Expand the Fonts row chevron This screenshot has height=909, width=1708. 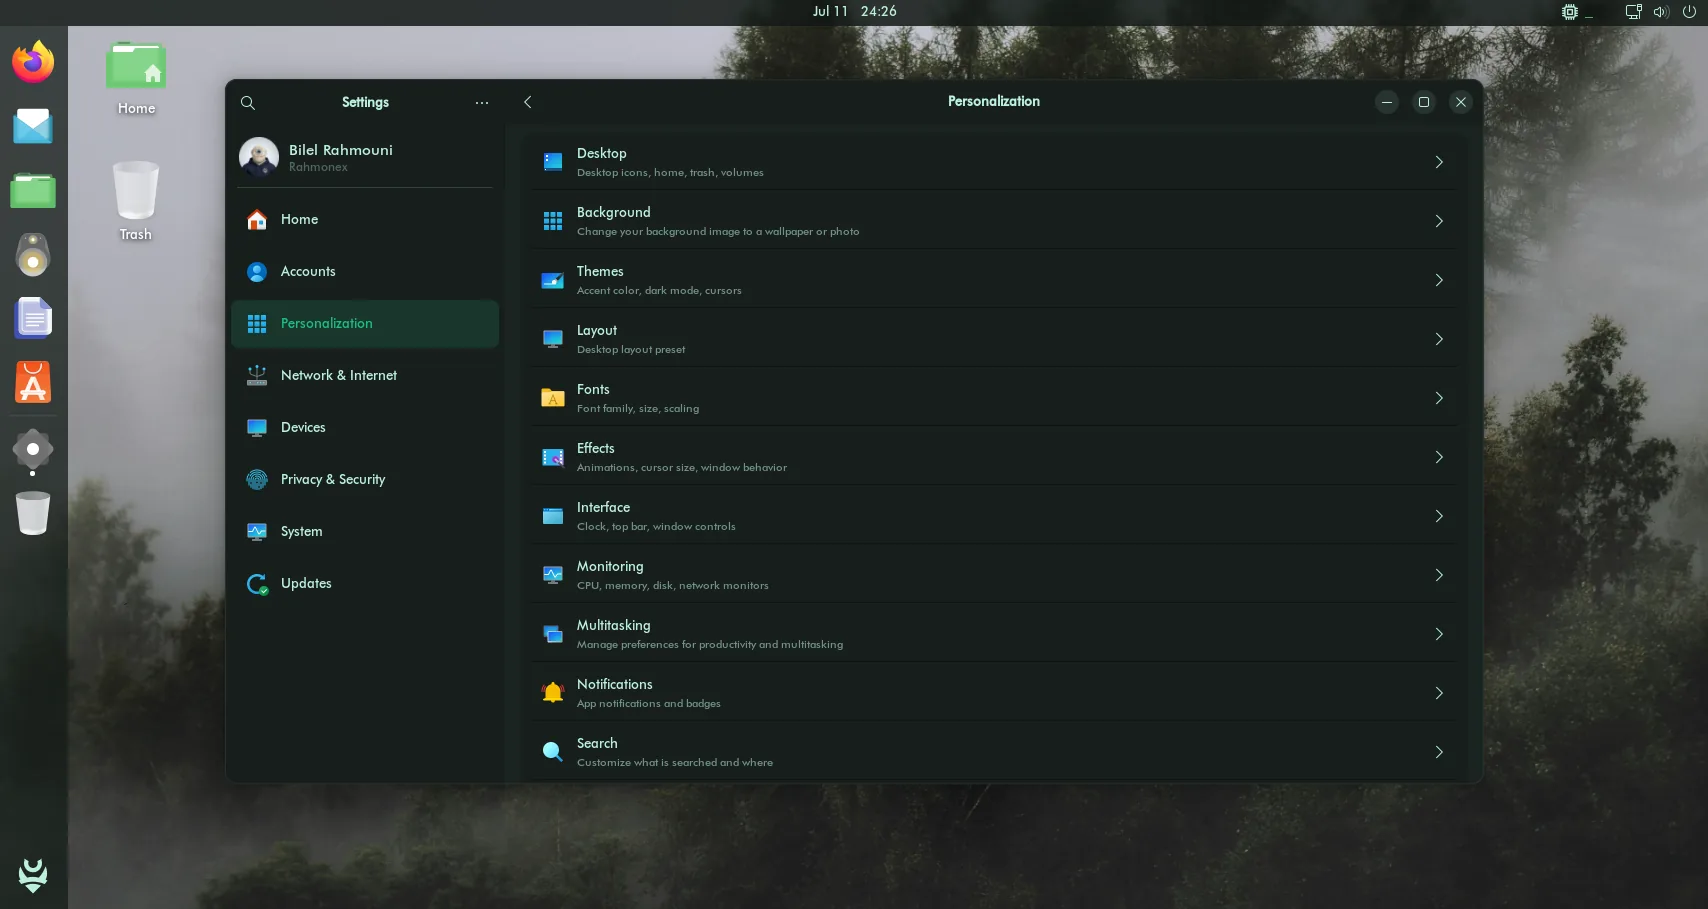click(1439, 398)
